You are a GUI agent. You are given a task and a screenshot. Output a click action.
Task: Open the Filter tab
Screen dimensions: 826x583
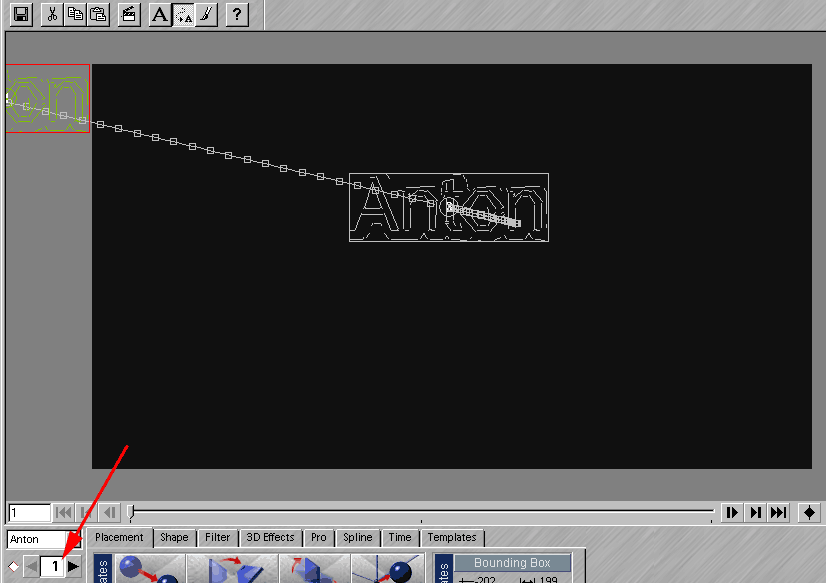[x=218, y=538]
